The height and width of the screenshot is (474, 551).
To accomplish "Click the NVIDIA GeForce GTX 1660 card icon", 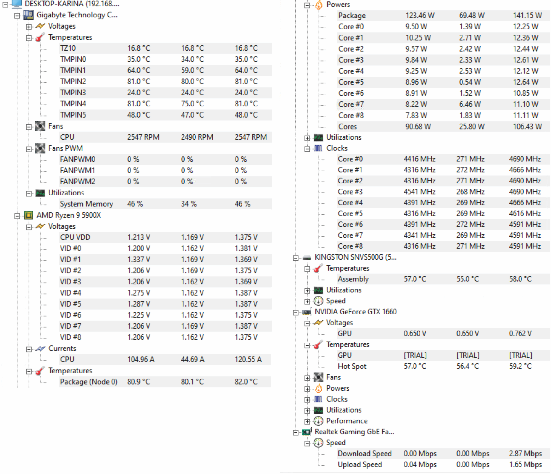I will point(307,312).
